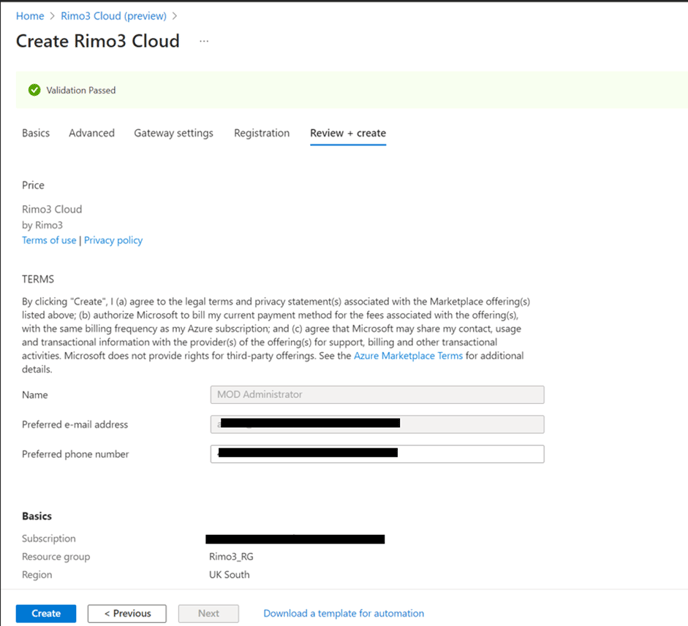Screen dimensions: 688x626
Task: Click the blue Create button
Action: pyautogui.click(x=46, y=613)
